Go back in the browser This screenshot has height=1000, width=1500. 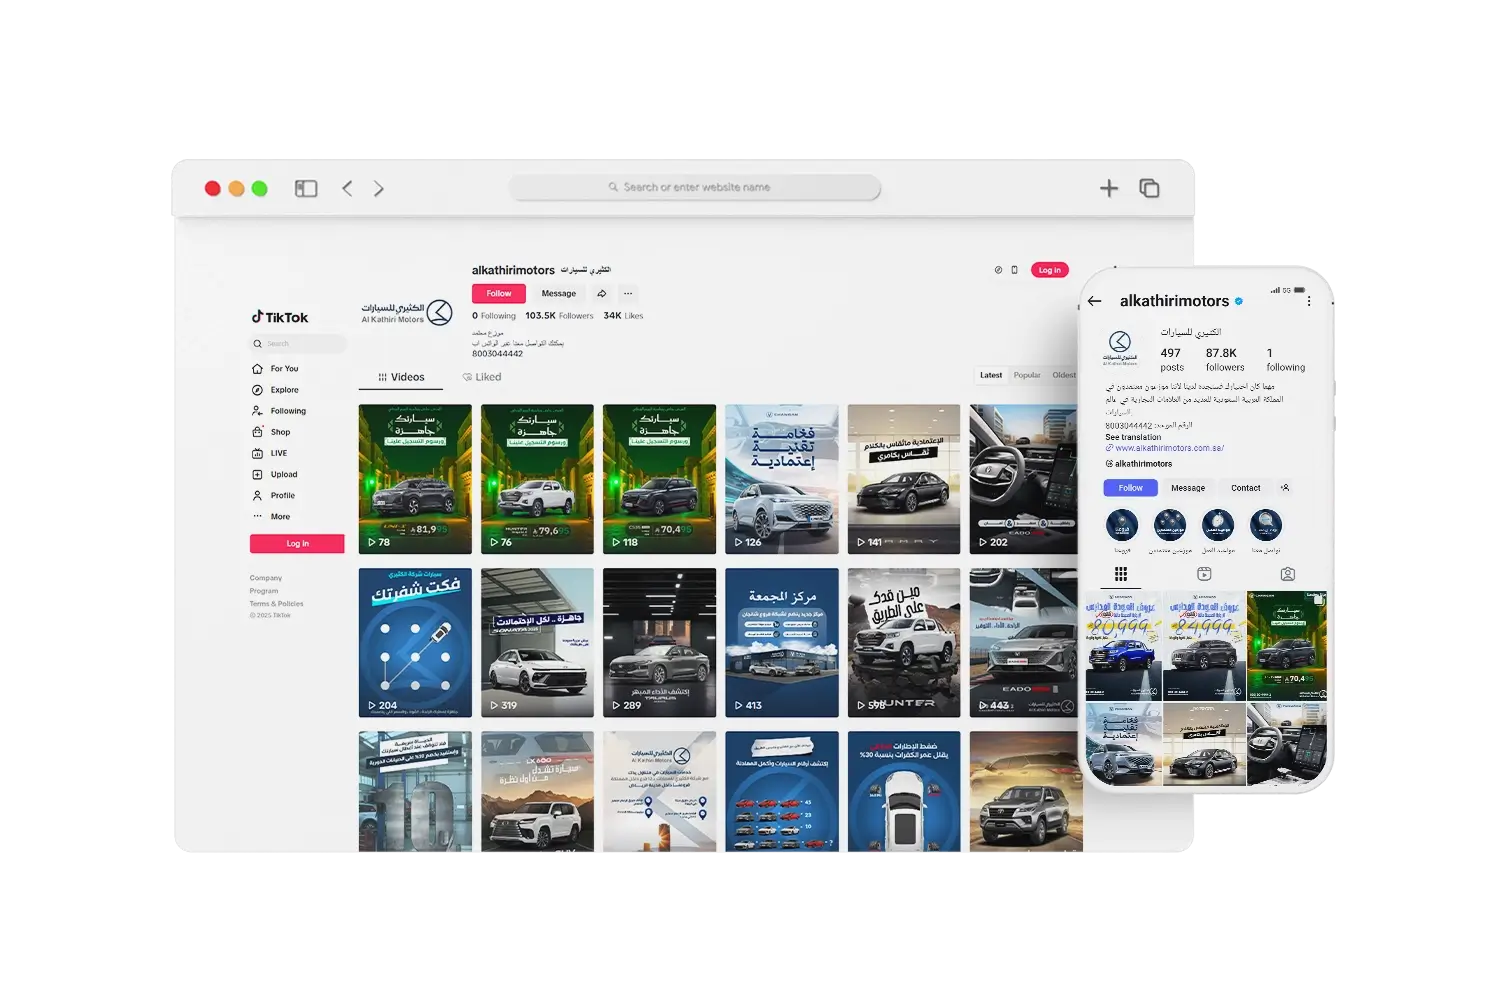(347, 188)
